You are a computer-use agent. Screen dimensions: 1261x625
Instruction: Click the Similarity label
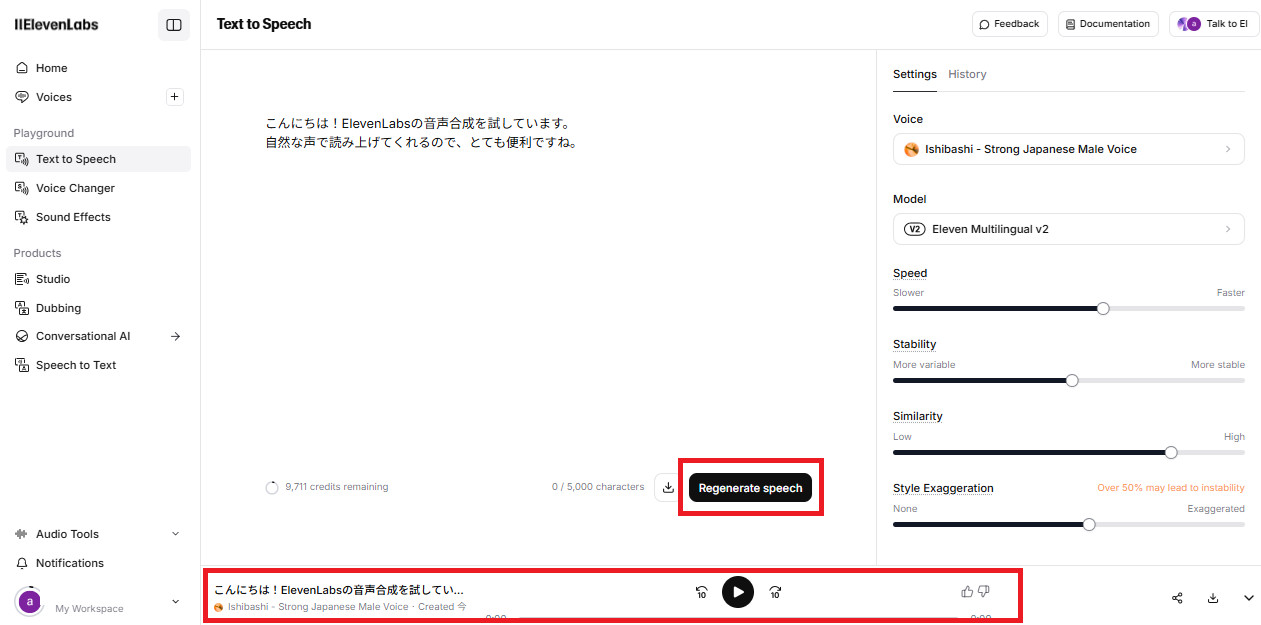918,416
